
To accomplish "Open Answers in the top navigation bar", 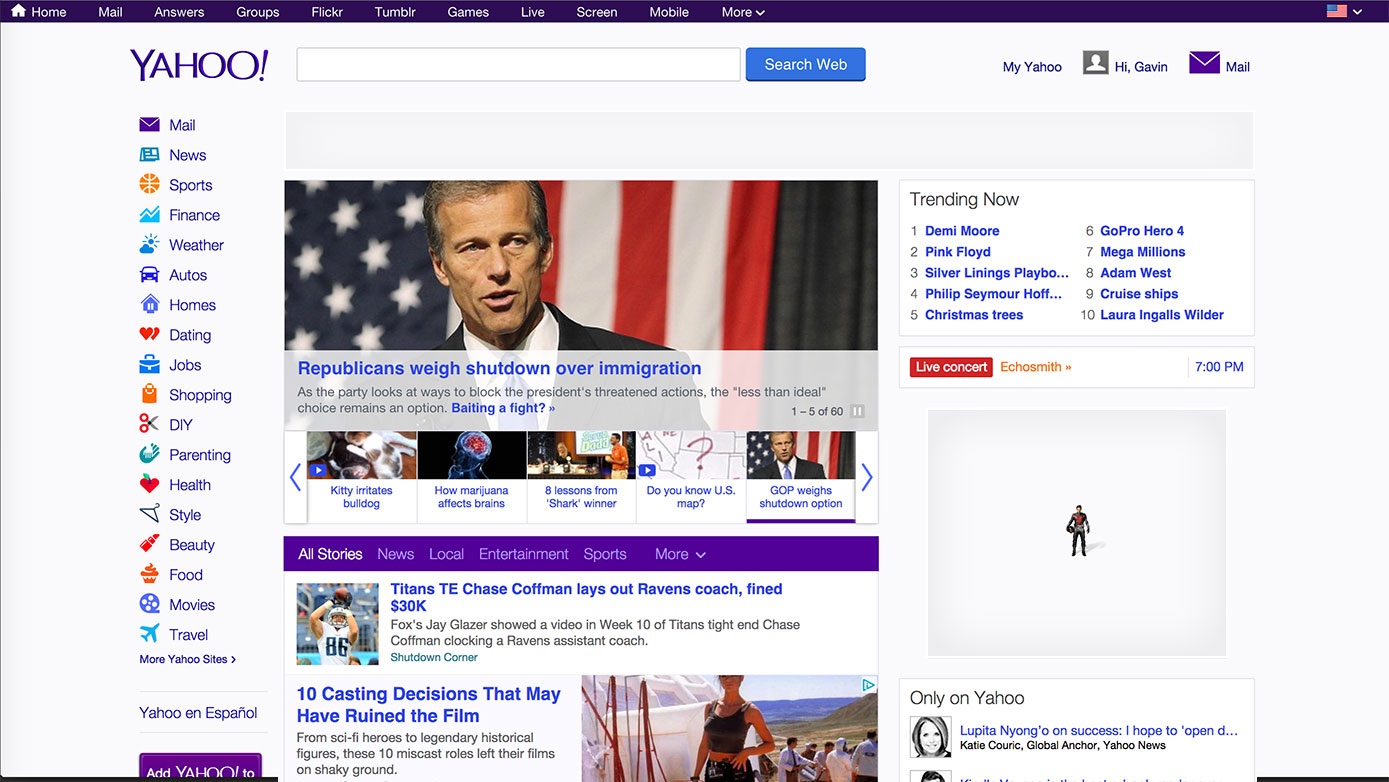I will click(179, 12).
